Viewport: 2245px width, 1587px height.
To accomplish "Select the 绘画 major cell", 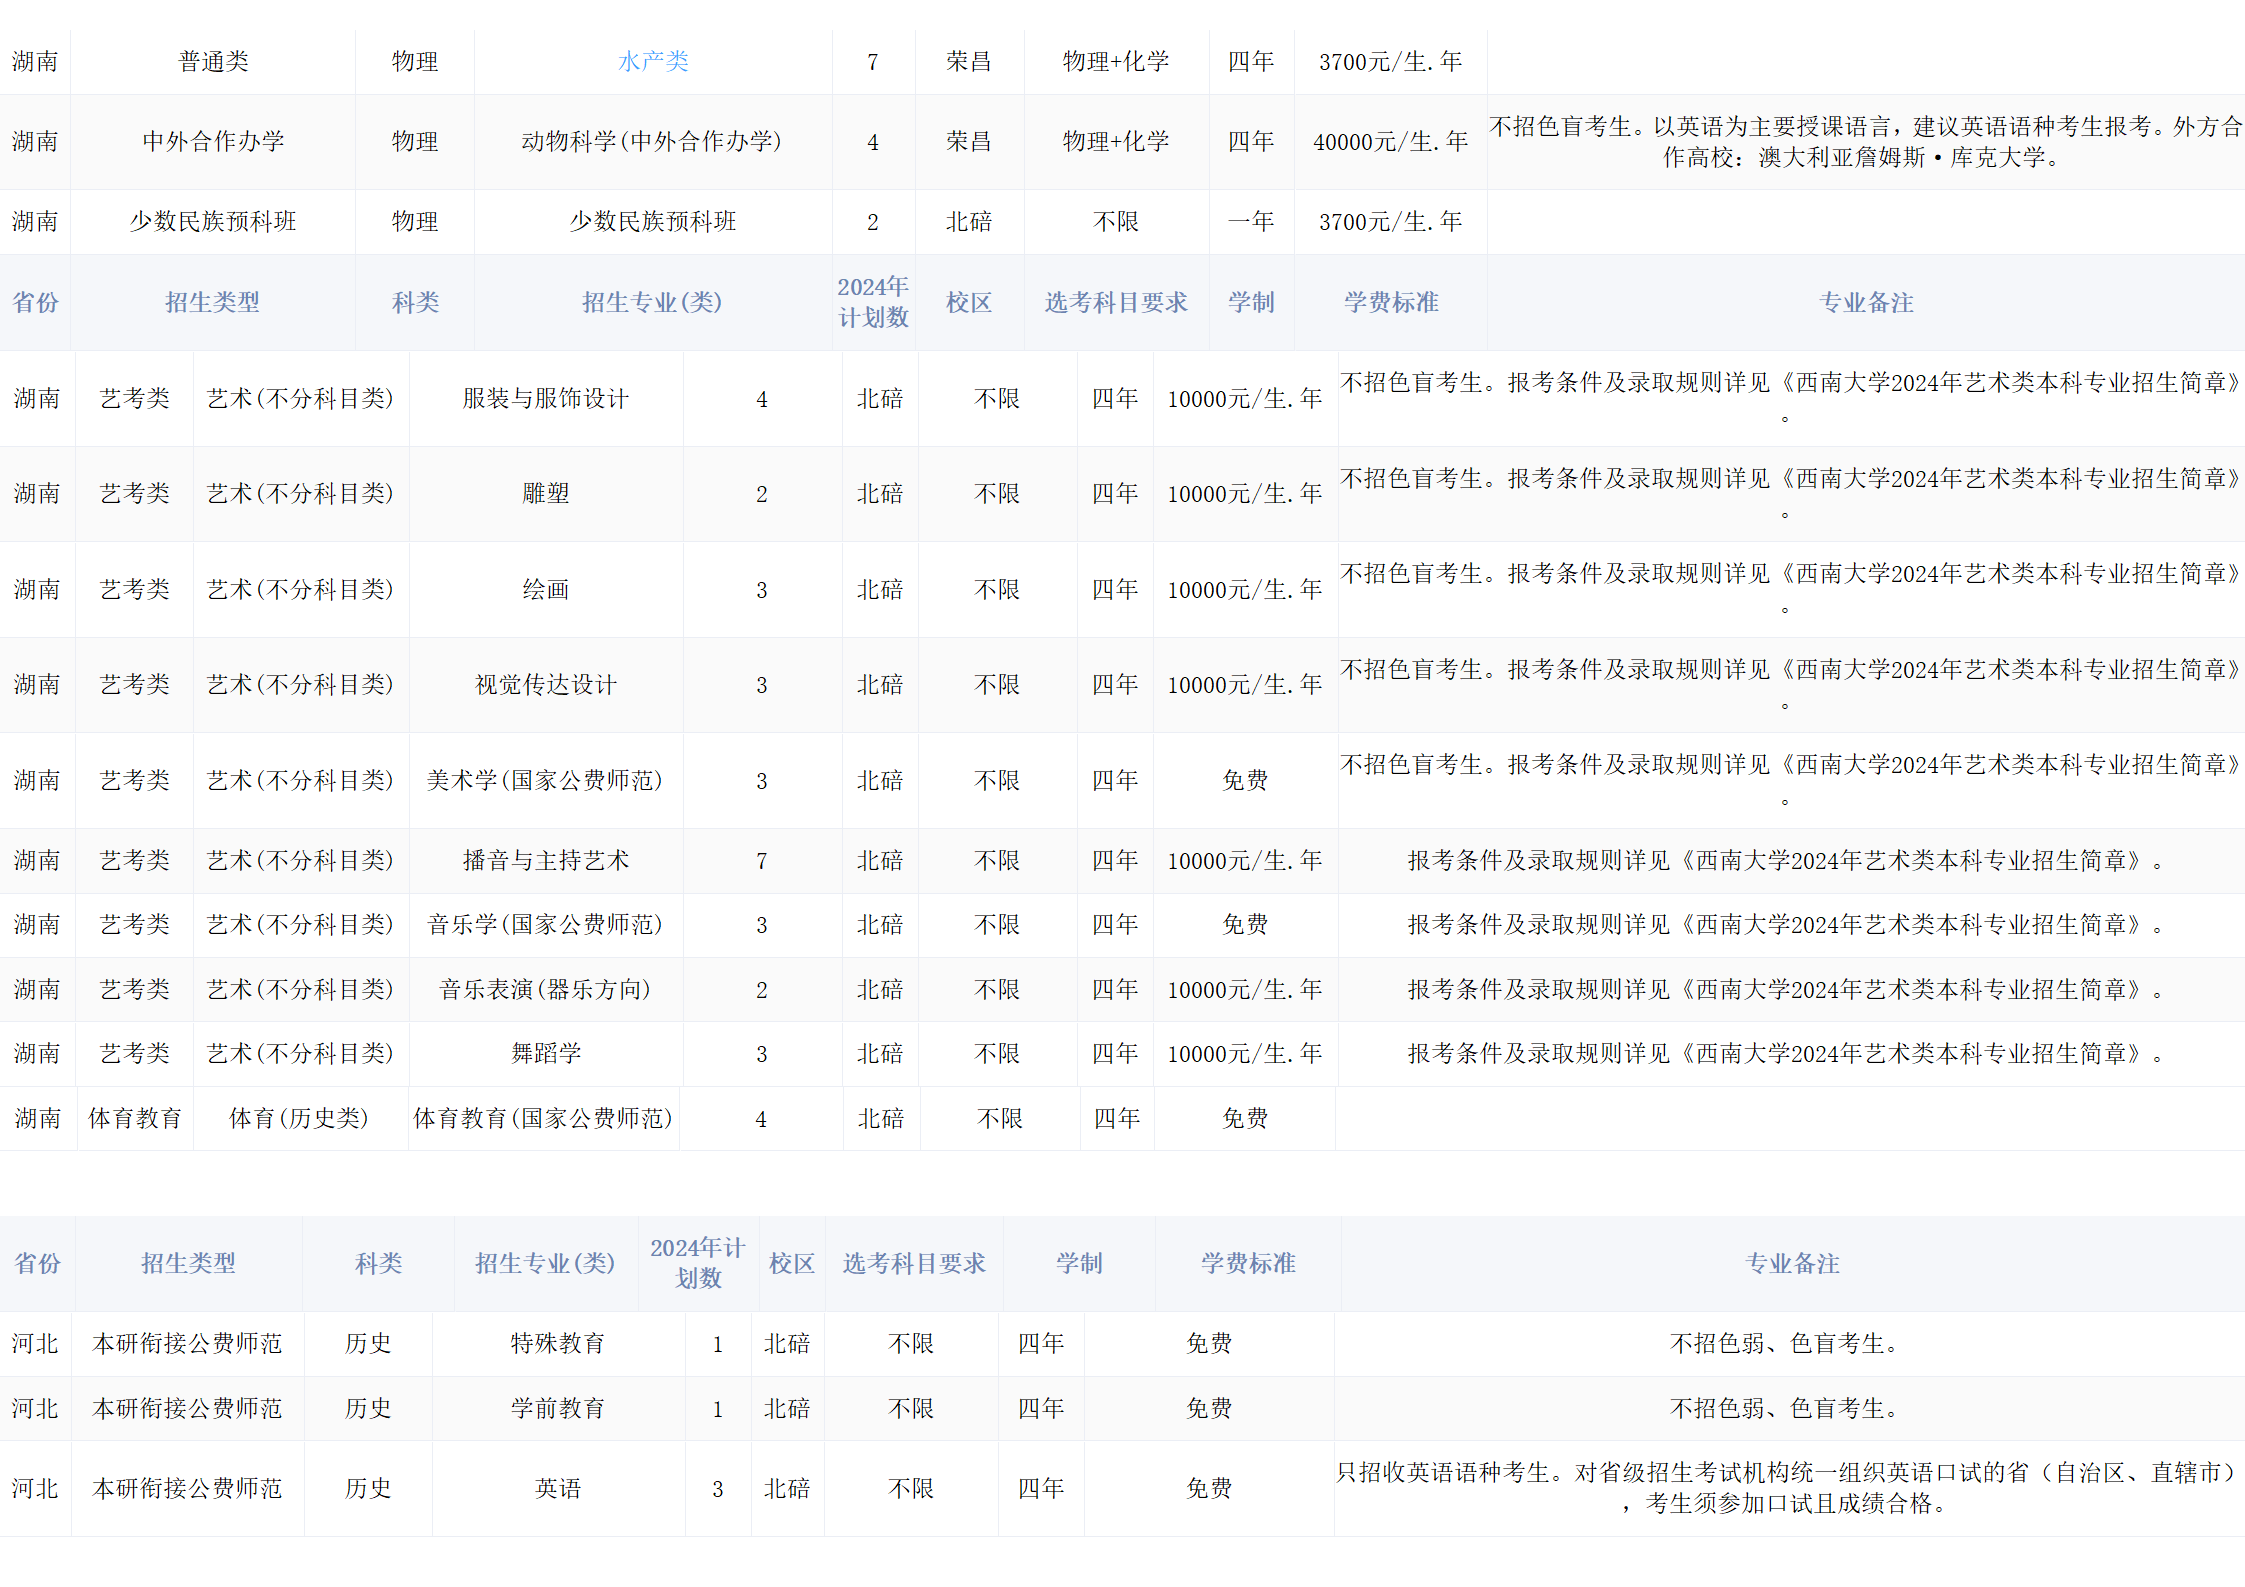I will coord(545,590).
